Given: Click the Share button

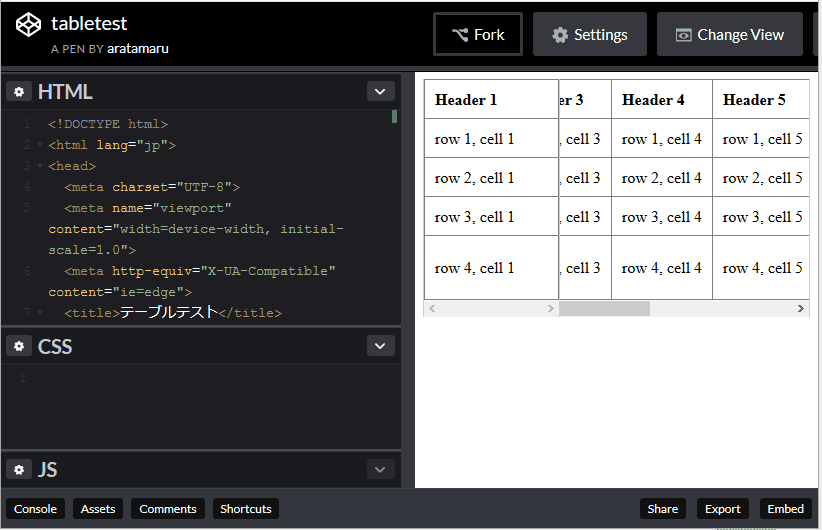Looking at the screenshot, I should (x=662, y=509).
